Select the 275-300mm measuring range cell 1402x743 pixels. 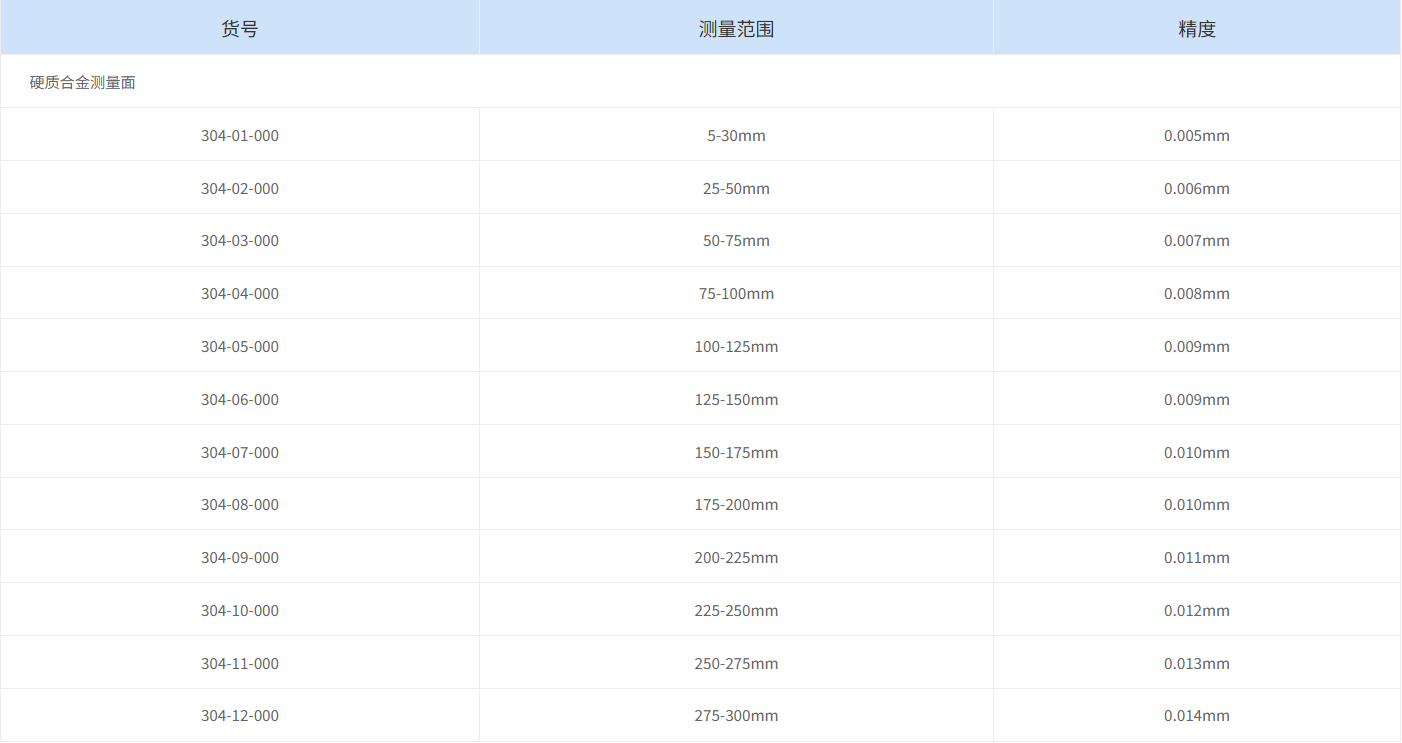tap(737, 715)
